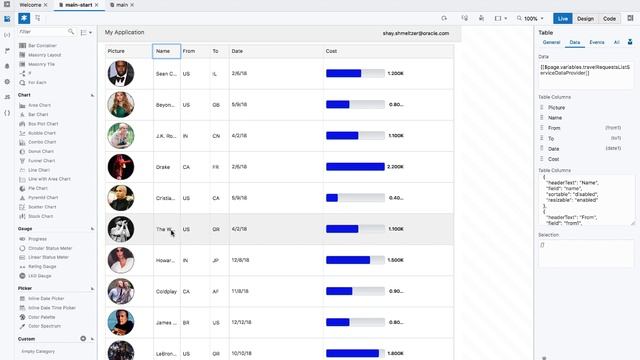Select the From entry in Table Columns
This screenshot has height=360, width=640.
(x=554, y=128)
